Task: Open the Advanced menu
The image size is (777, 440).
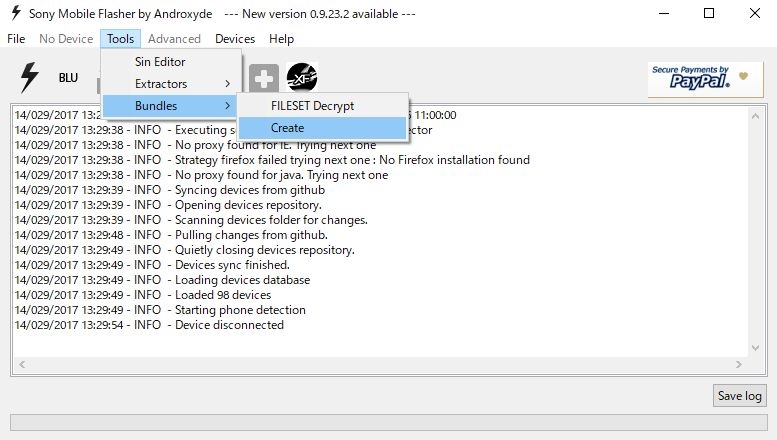Action: (x=174, y=39)
